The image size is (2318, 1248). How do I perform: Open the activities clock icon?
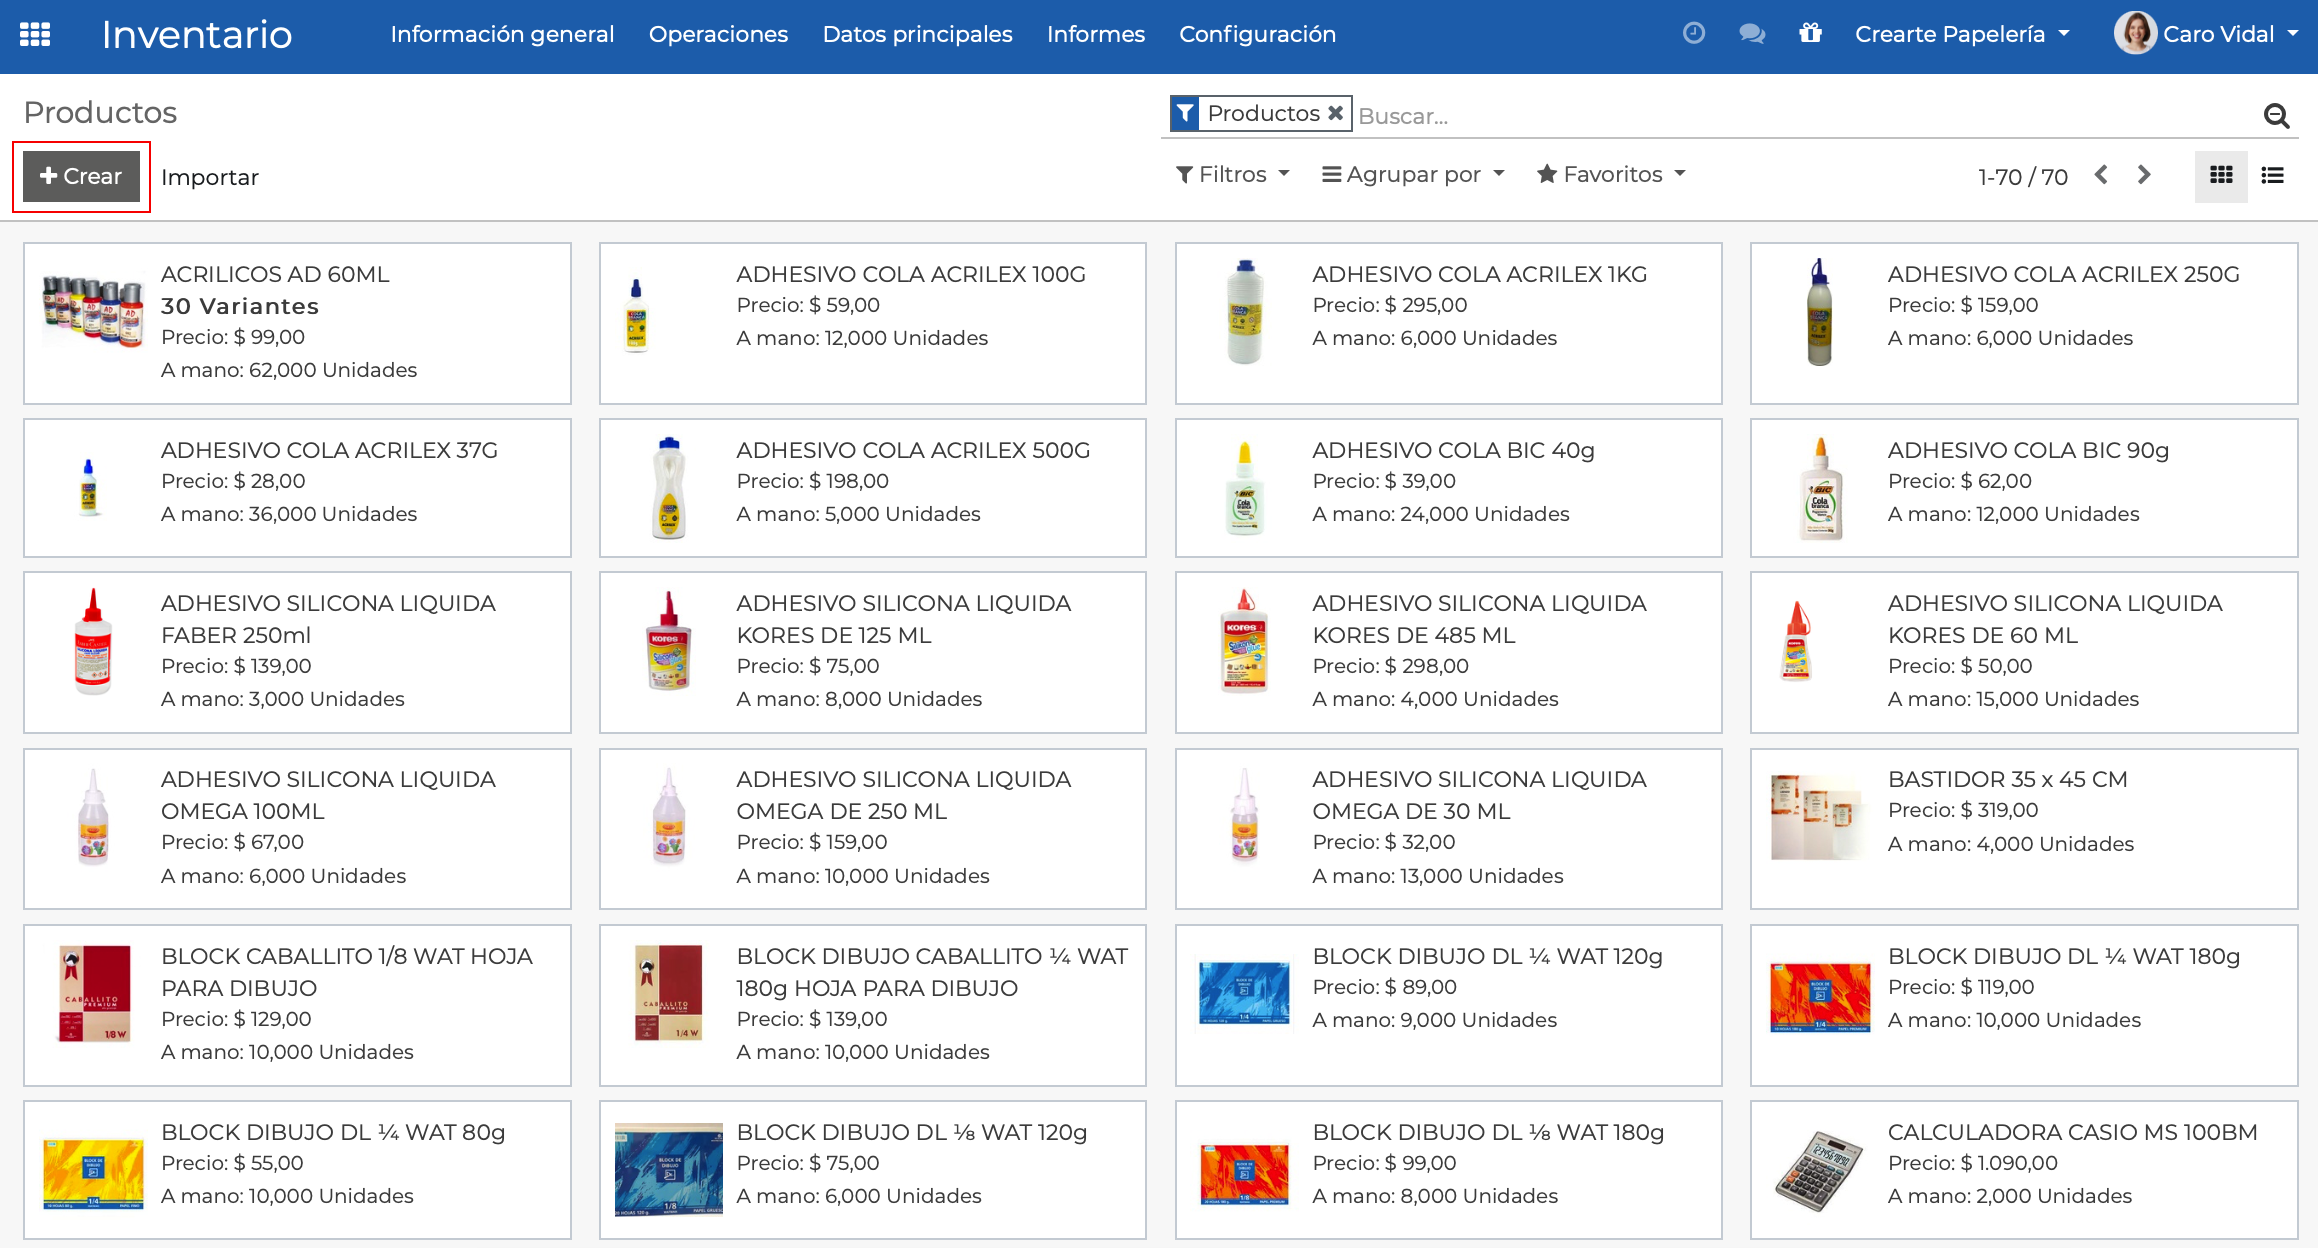[1693, 33]
